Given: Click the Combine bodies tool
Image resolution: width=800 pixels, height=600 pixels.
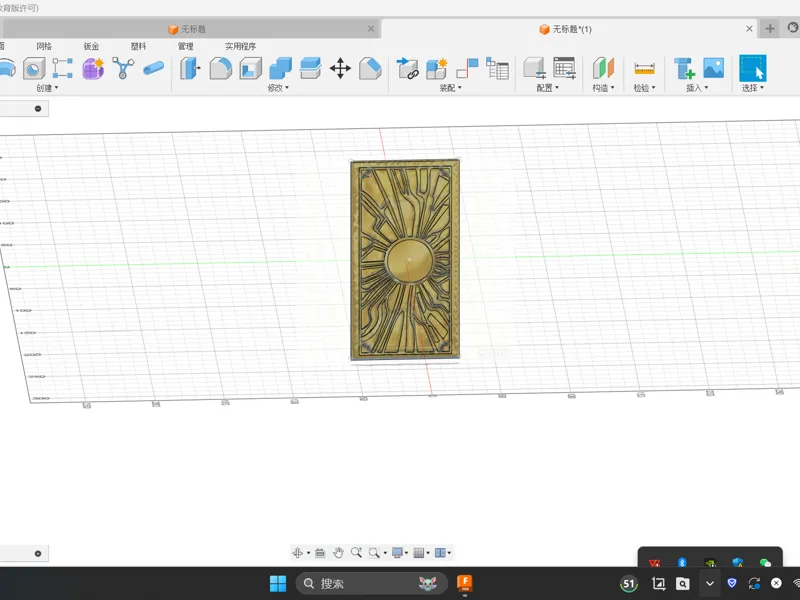Looking at the screenshot, I should point(280,68).
